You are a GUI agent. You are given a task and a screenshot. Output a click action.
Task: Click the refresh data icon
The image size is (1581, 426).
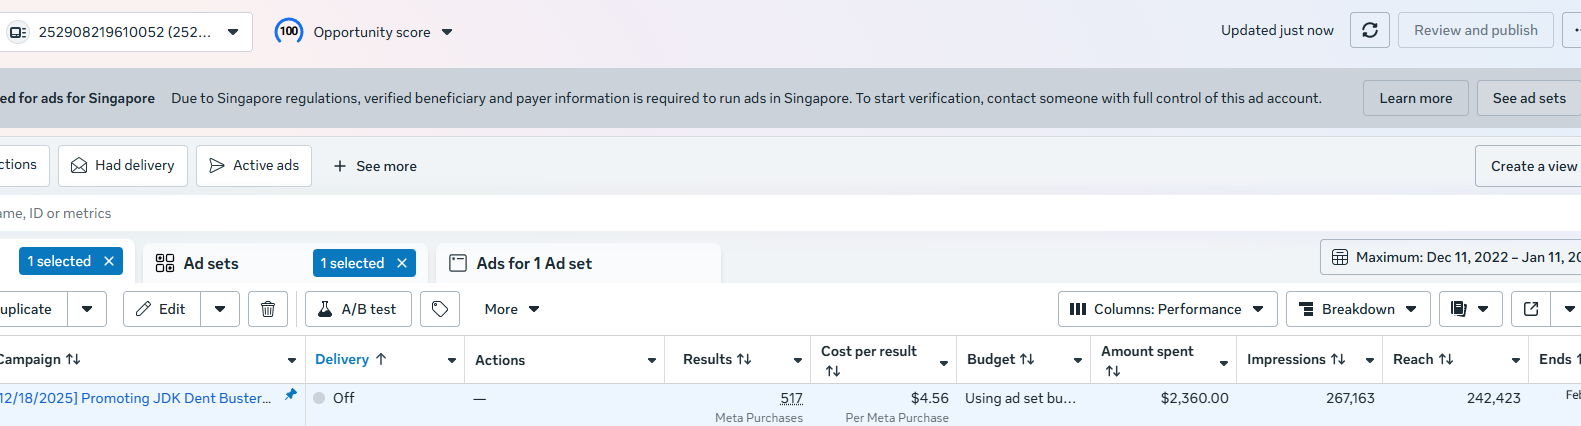(1369, 30)
